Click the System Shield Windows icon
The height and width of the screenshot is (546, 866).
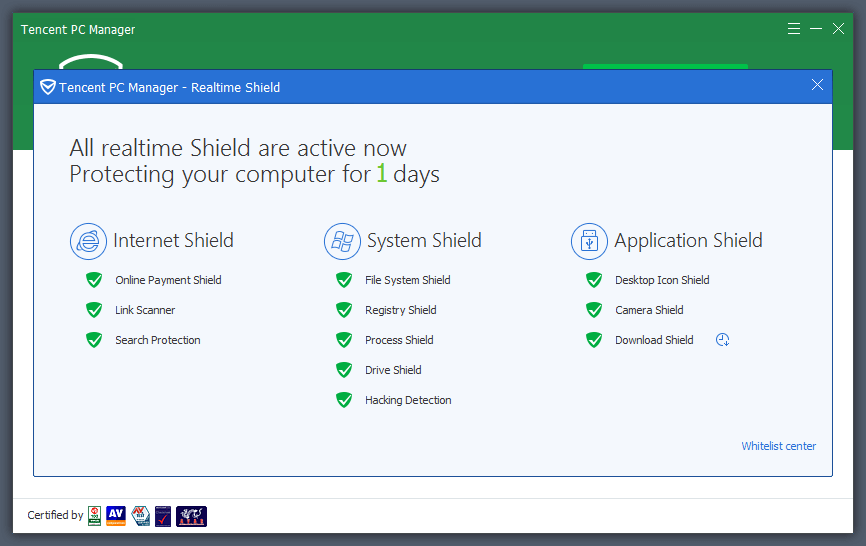tap(342, 241)
